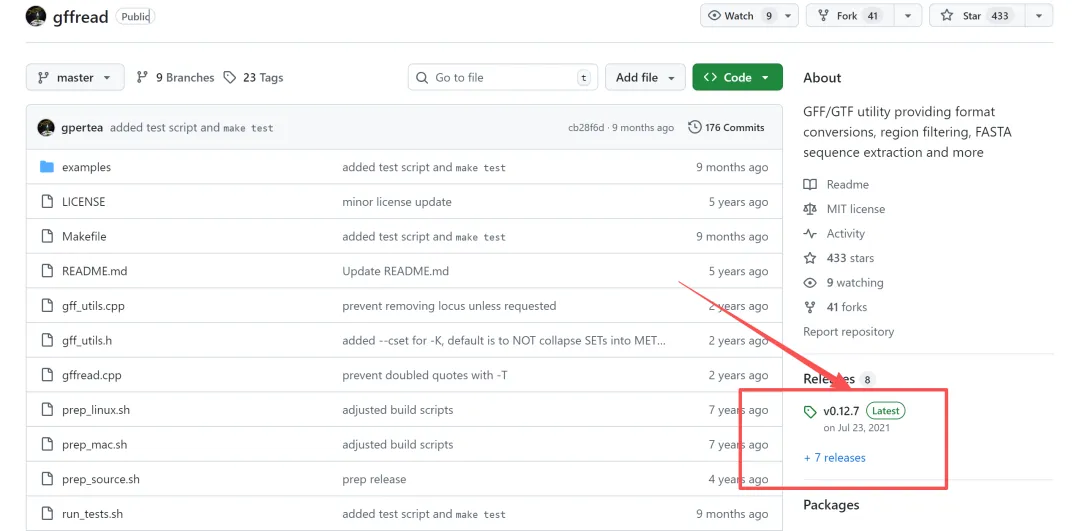
Task: Click the gffread.cpp file icon
Action: tap(47, 375)
